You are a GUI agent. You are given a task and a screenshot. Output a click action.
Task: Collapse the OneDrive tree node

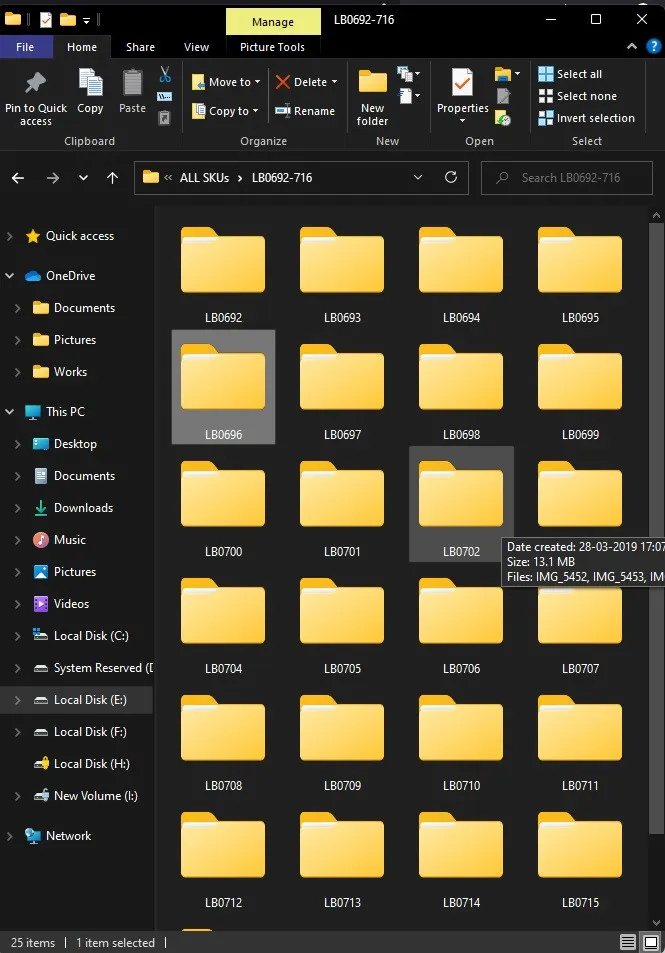point(10,275)
